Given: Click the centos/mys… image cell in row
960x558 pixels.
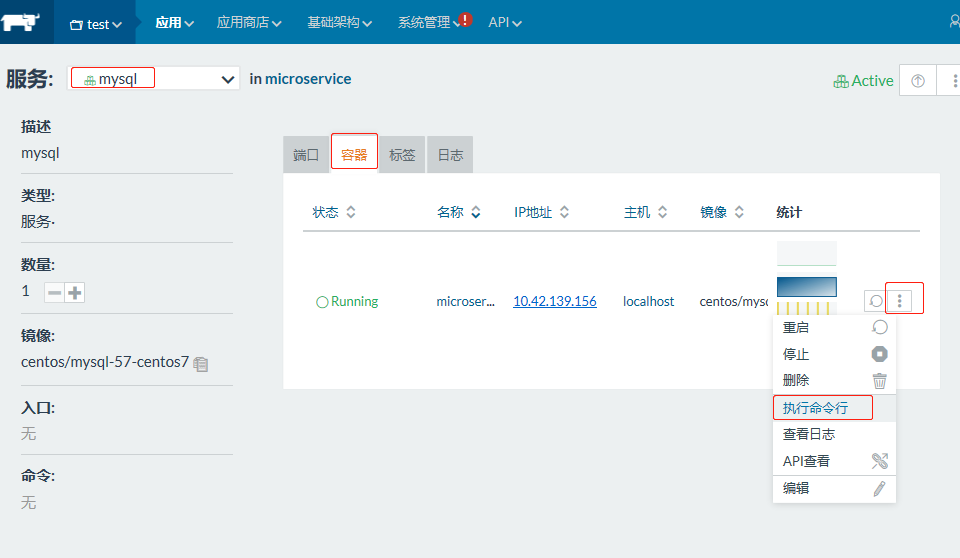Looking at the screenshot, I should (733, 301).
